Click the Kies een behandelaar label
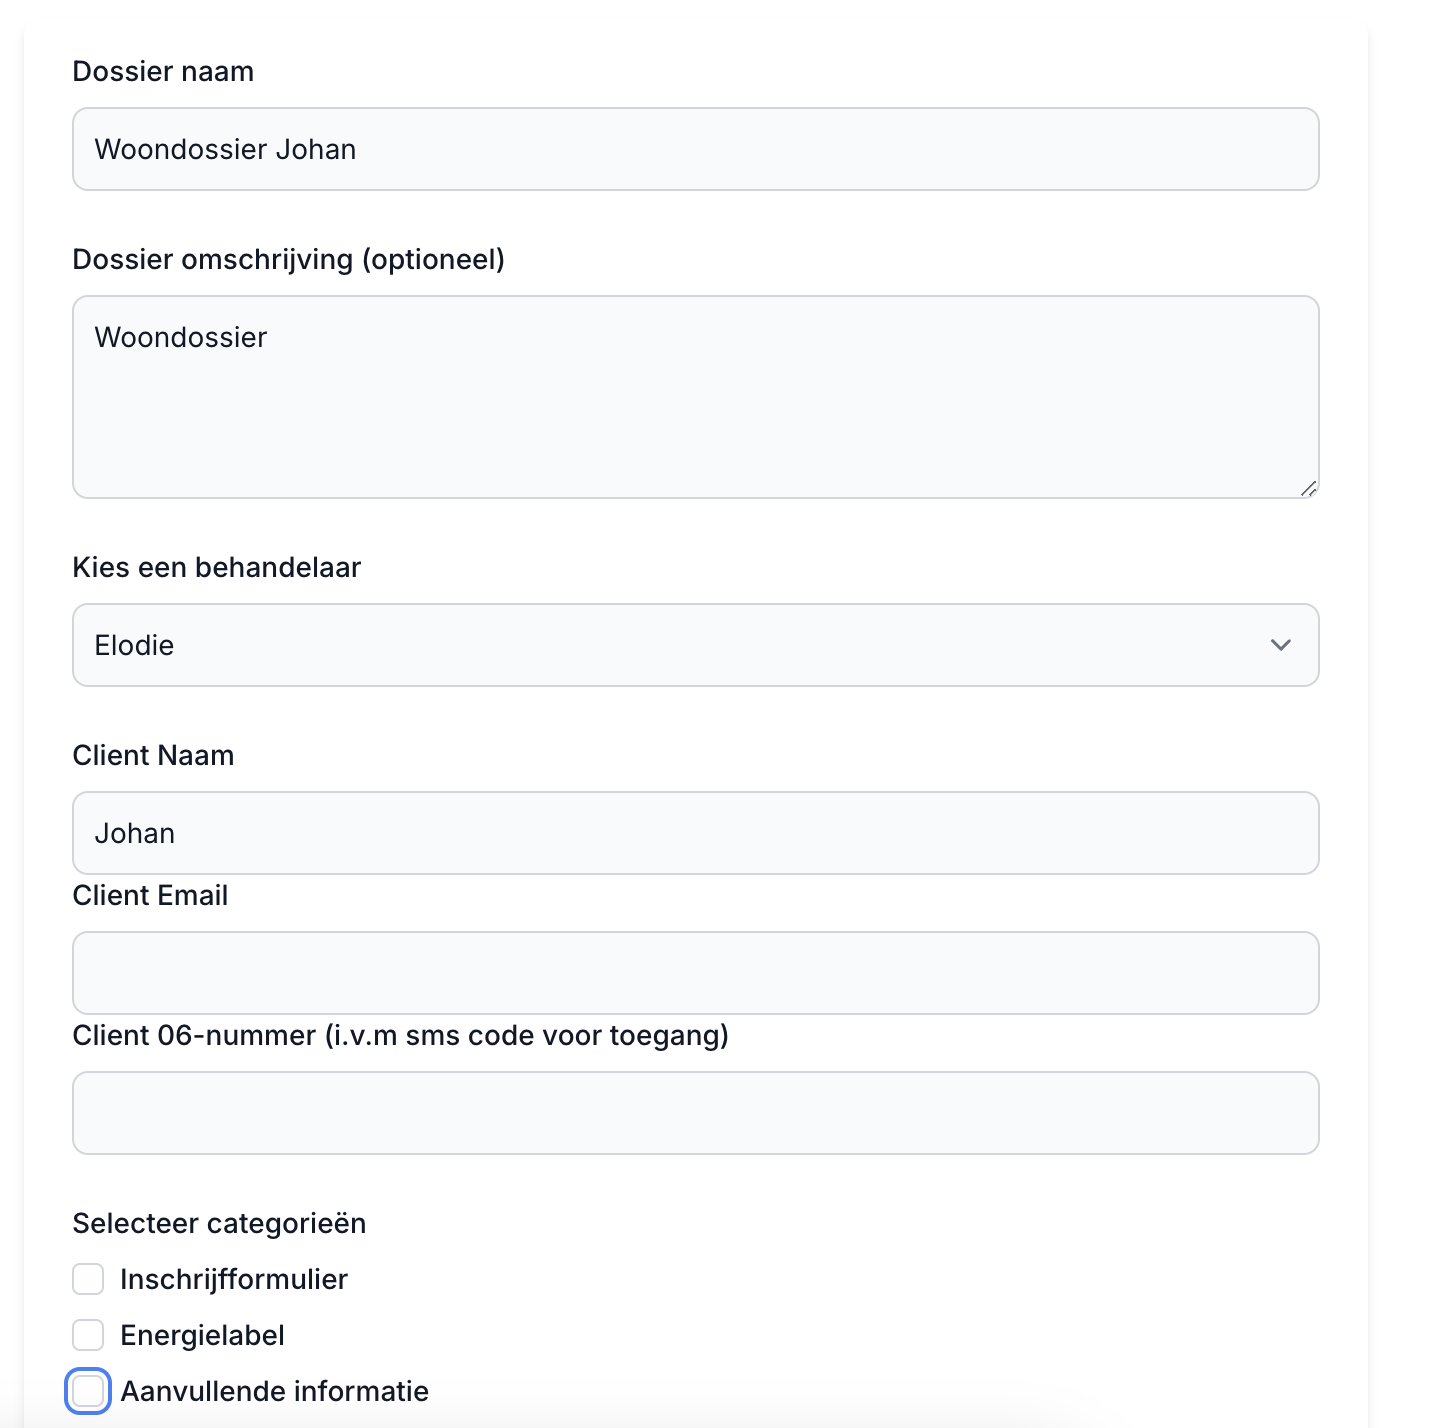The height and width of the screenshot is (1428, 1434). tap(216, 568)
